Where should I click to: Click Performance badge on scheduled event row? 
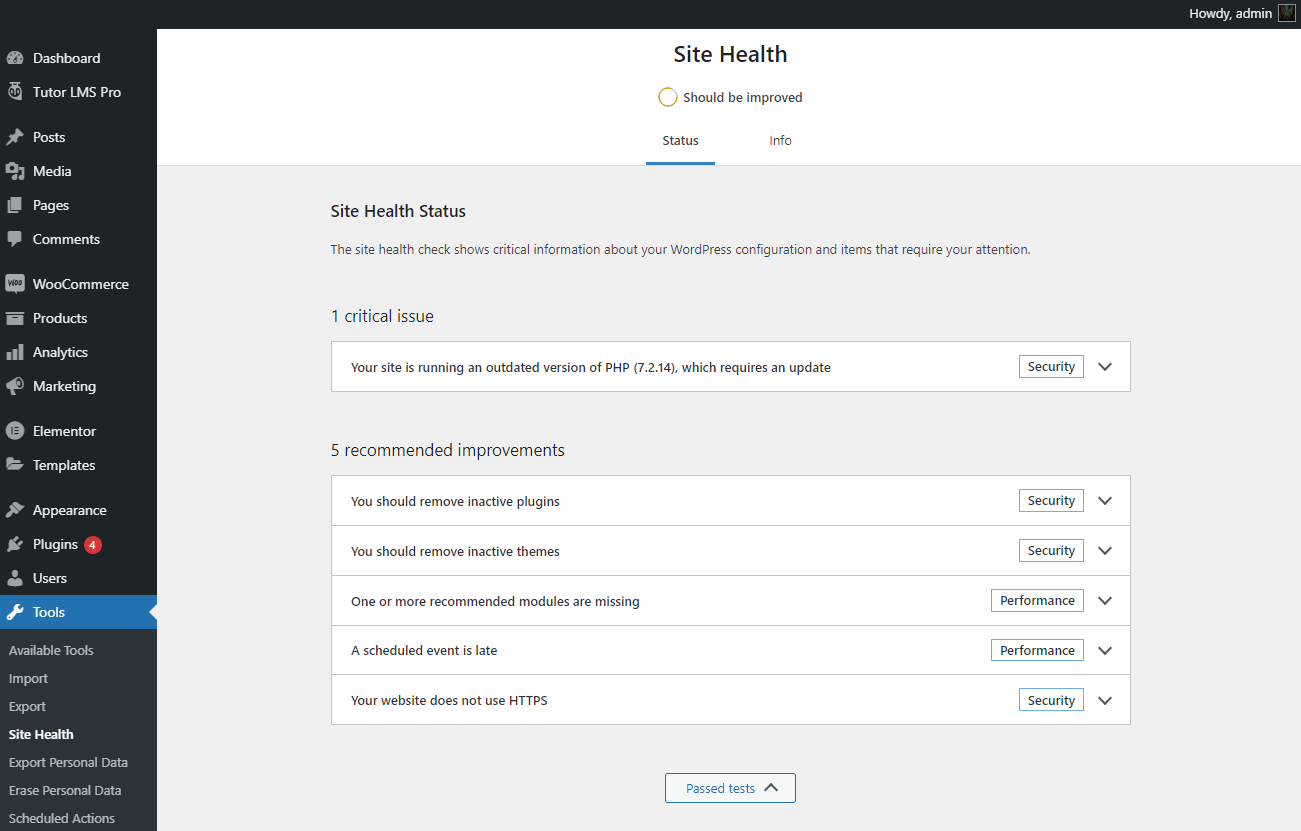[1037, 651]
